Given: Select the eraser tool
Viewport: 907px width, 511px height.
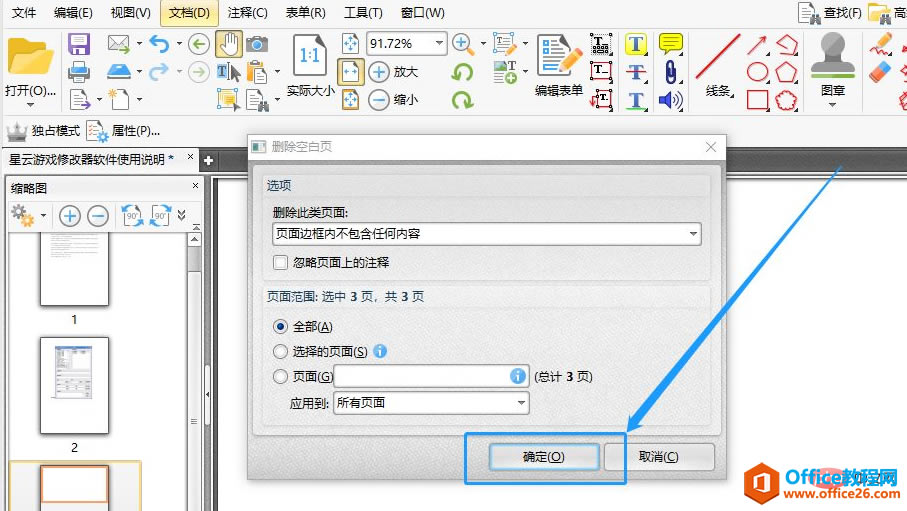Looking at the screenshot, I should 880,72.
